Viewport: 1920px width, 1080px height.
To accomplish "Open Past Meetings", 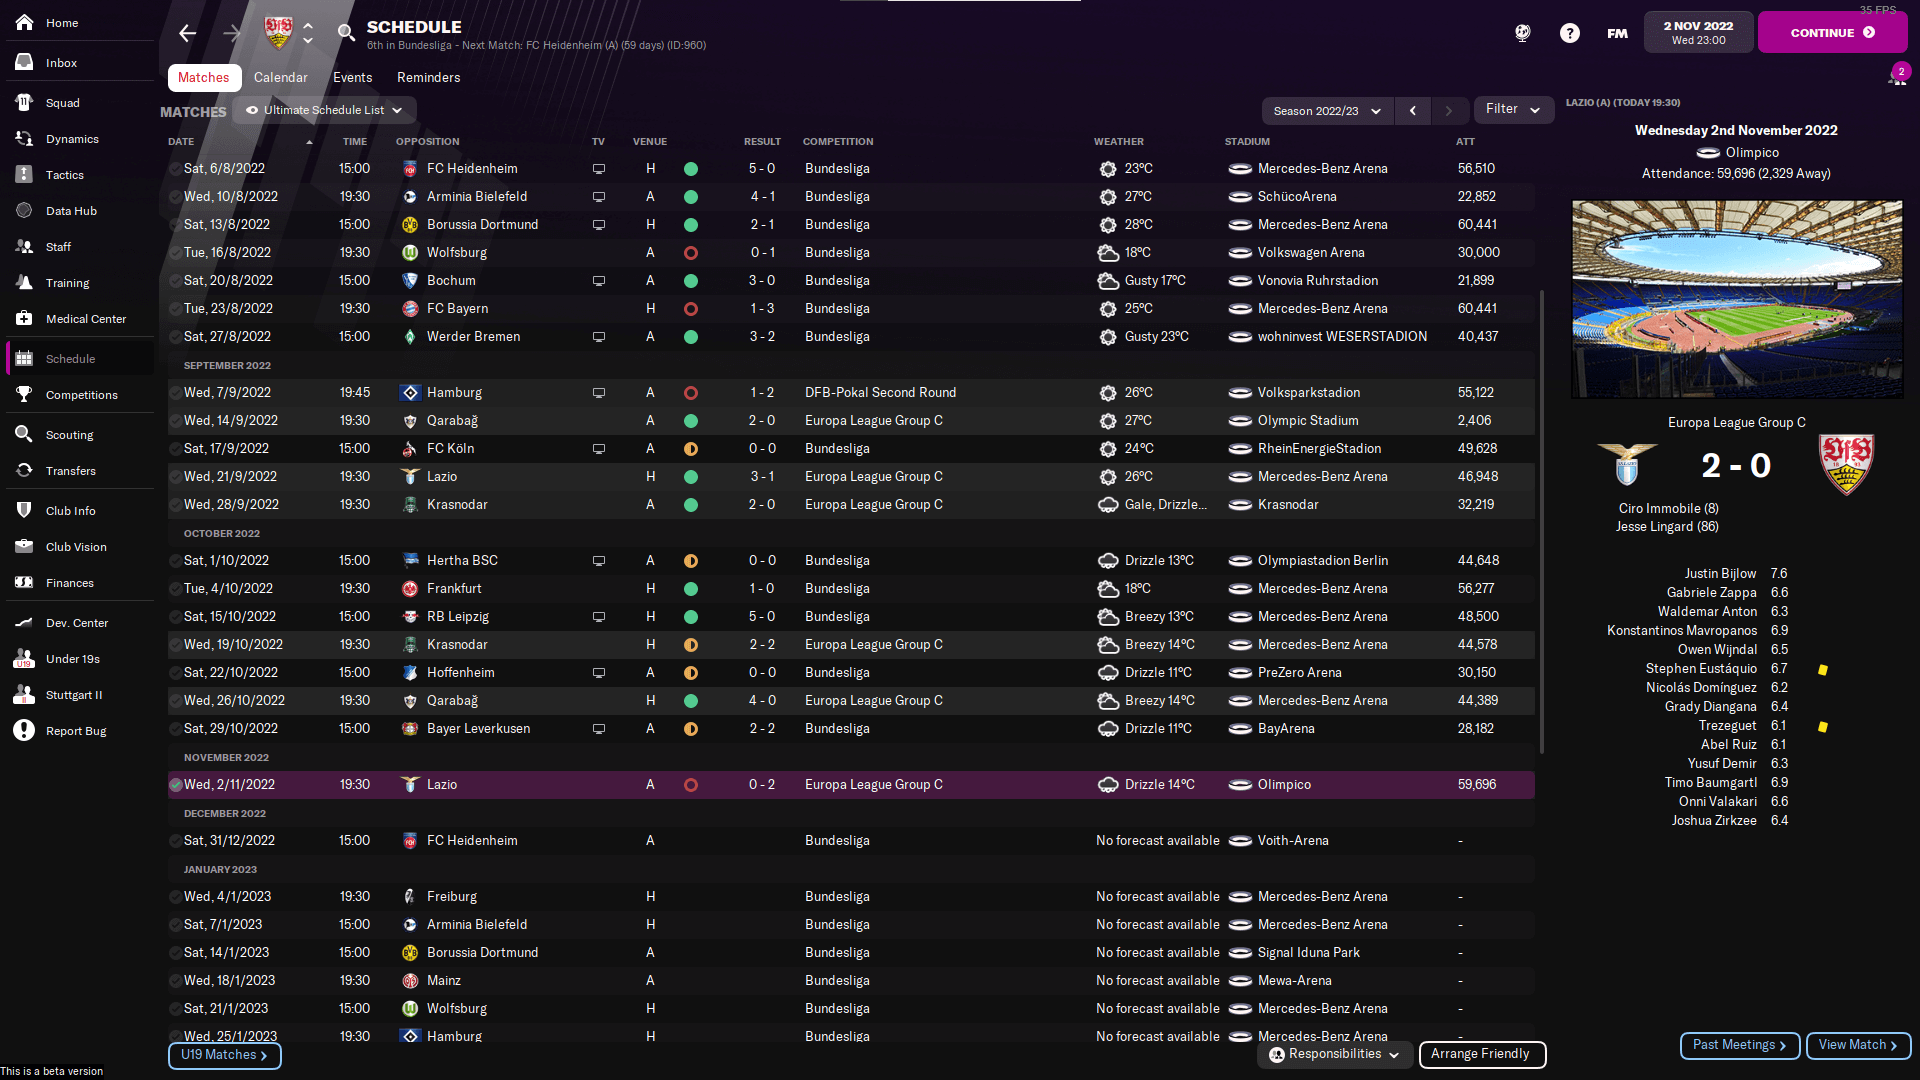I will coord(1740,1045).
